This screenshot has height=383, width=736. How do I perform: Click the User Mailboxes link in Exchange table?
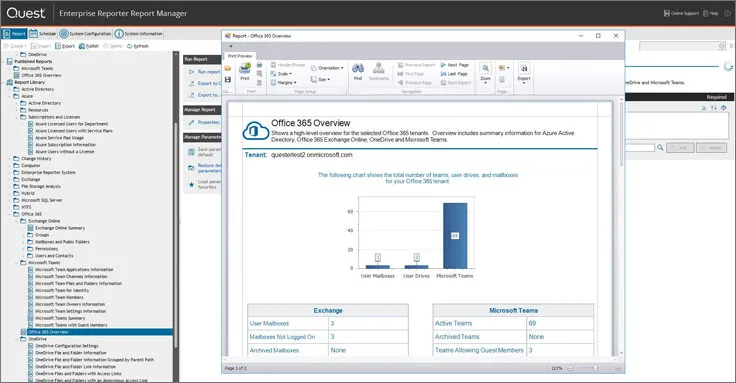[x=269, y=323]
